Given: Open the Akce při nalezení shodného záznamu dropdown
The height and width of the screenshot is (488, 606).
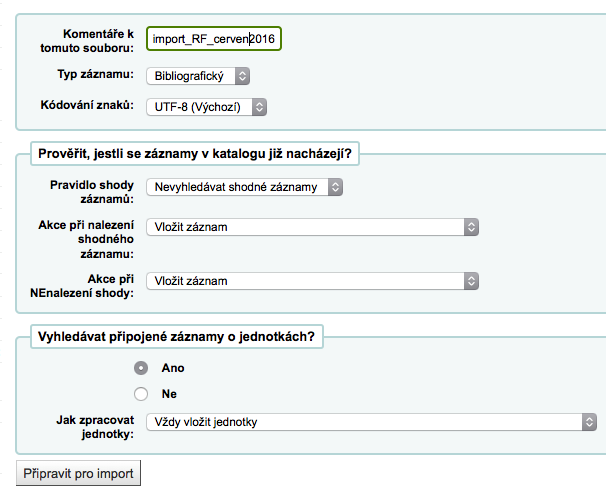Looking at the screenshot, I should click(x=311, y=227).
